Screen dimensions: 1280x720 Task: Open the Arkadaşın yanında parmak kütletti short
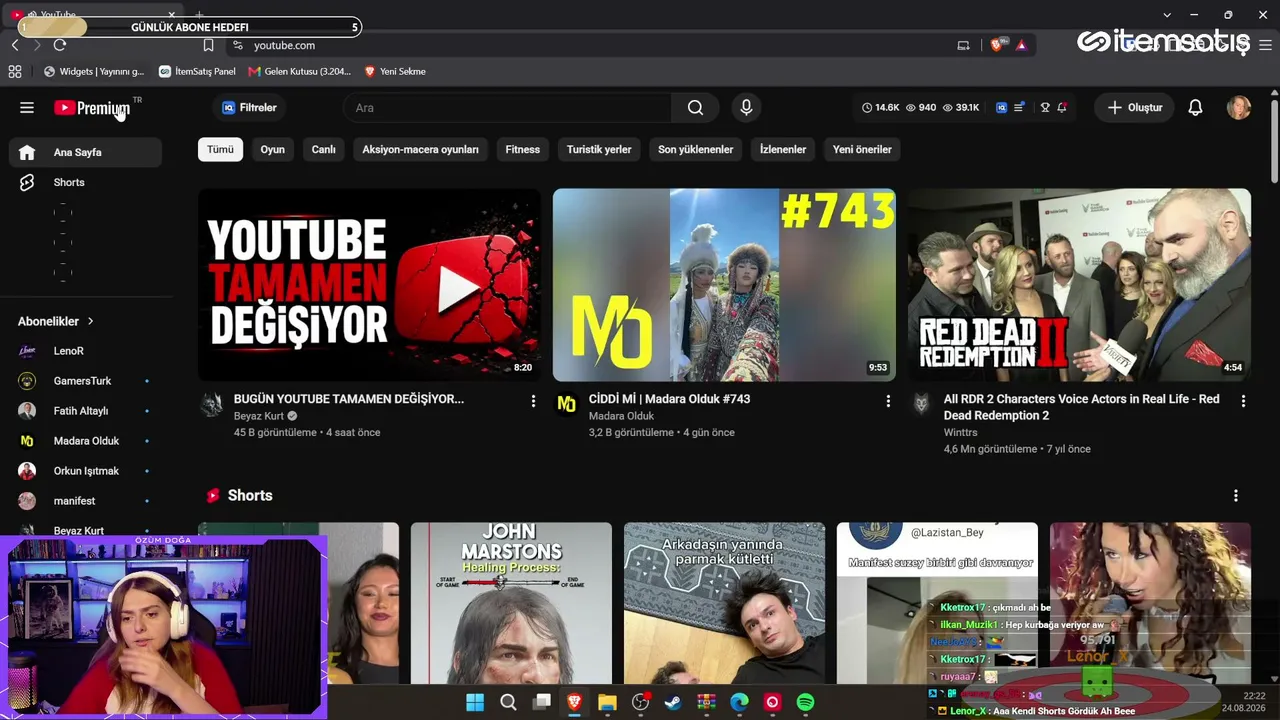724,603
